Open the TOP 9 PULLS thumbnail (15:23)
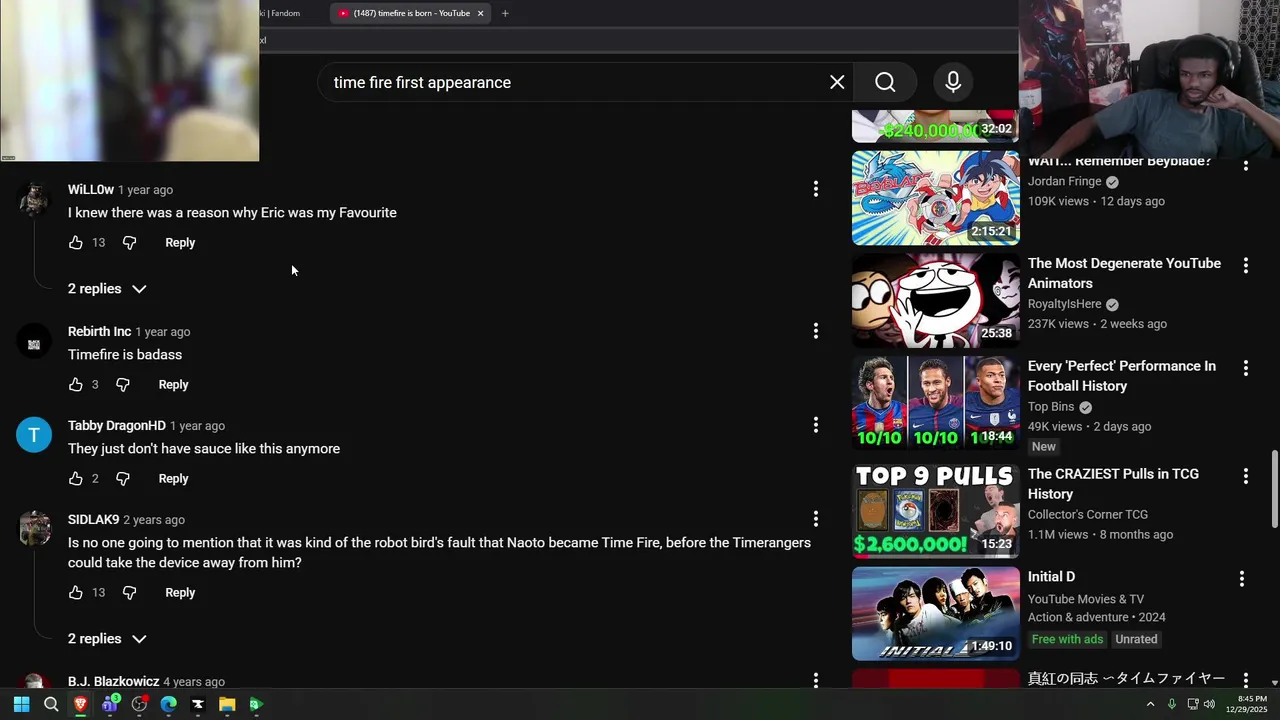The image size is (1280, 720). click(936, 511)
